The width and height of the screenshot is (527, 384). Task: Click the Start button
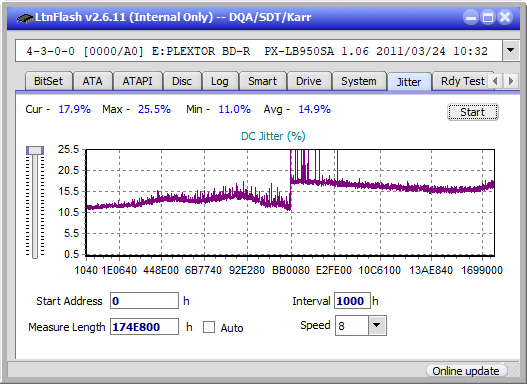(x=473, y=112)
